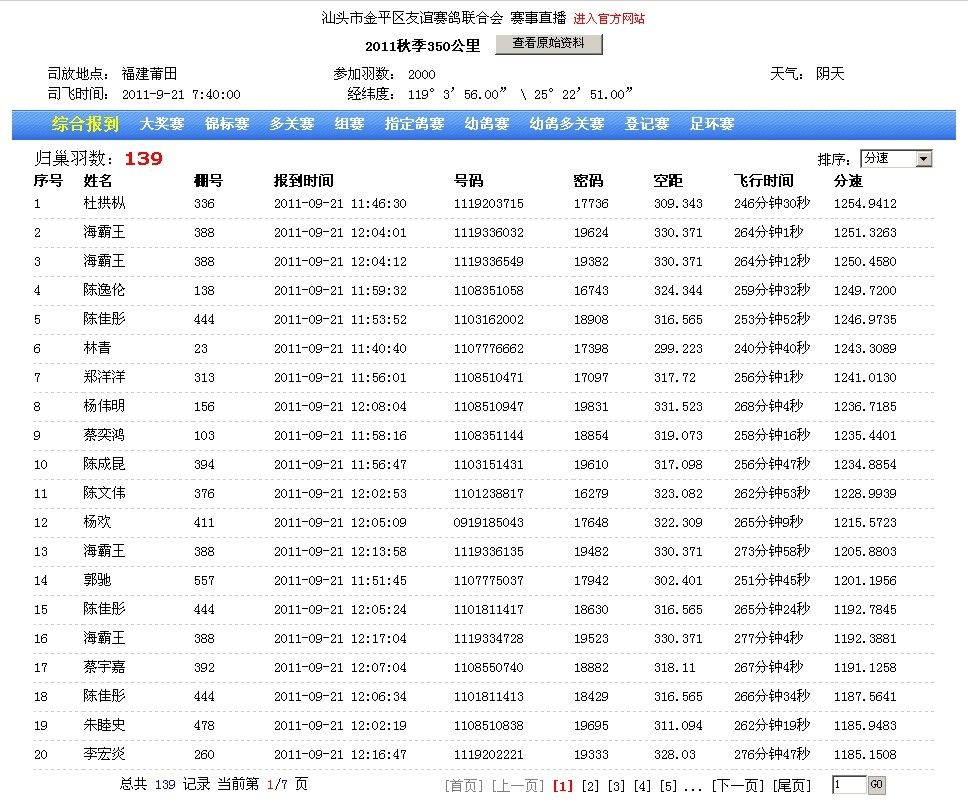Go to page [4] in pagination

click(x=642, y=786)
